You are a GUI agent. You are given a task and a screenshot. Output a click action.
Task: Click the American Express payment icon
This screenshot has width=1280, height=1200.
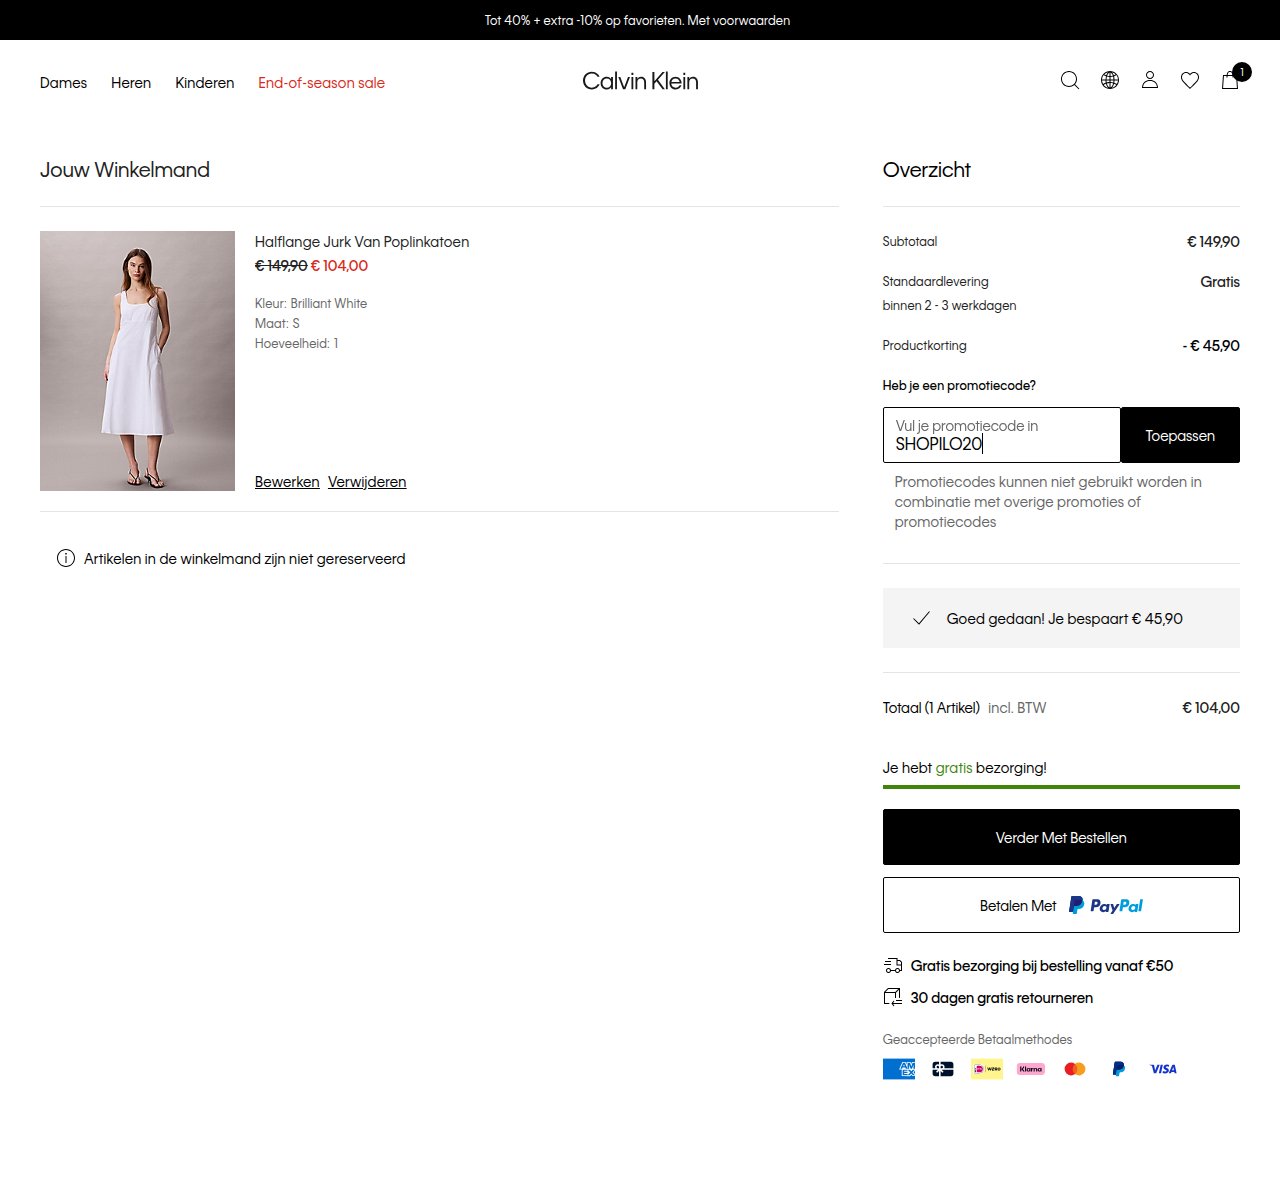(x=899, y=1069)
